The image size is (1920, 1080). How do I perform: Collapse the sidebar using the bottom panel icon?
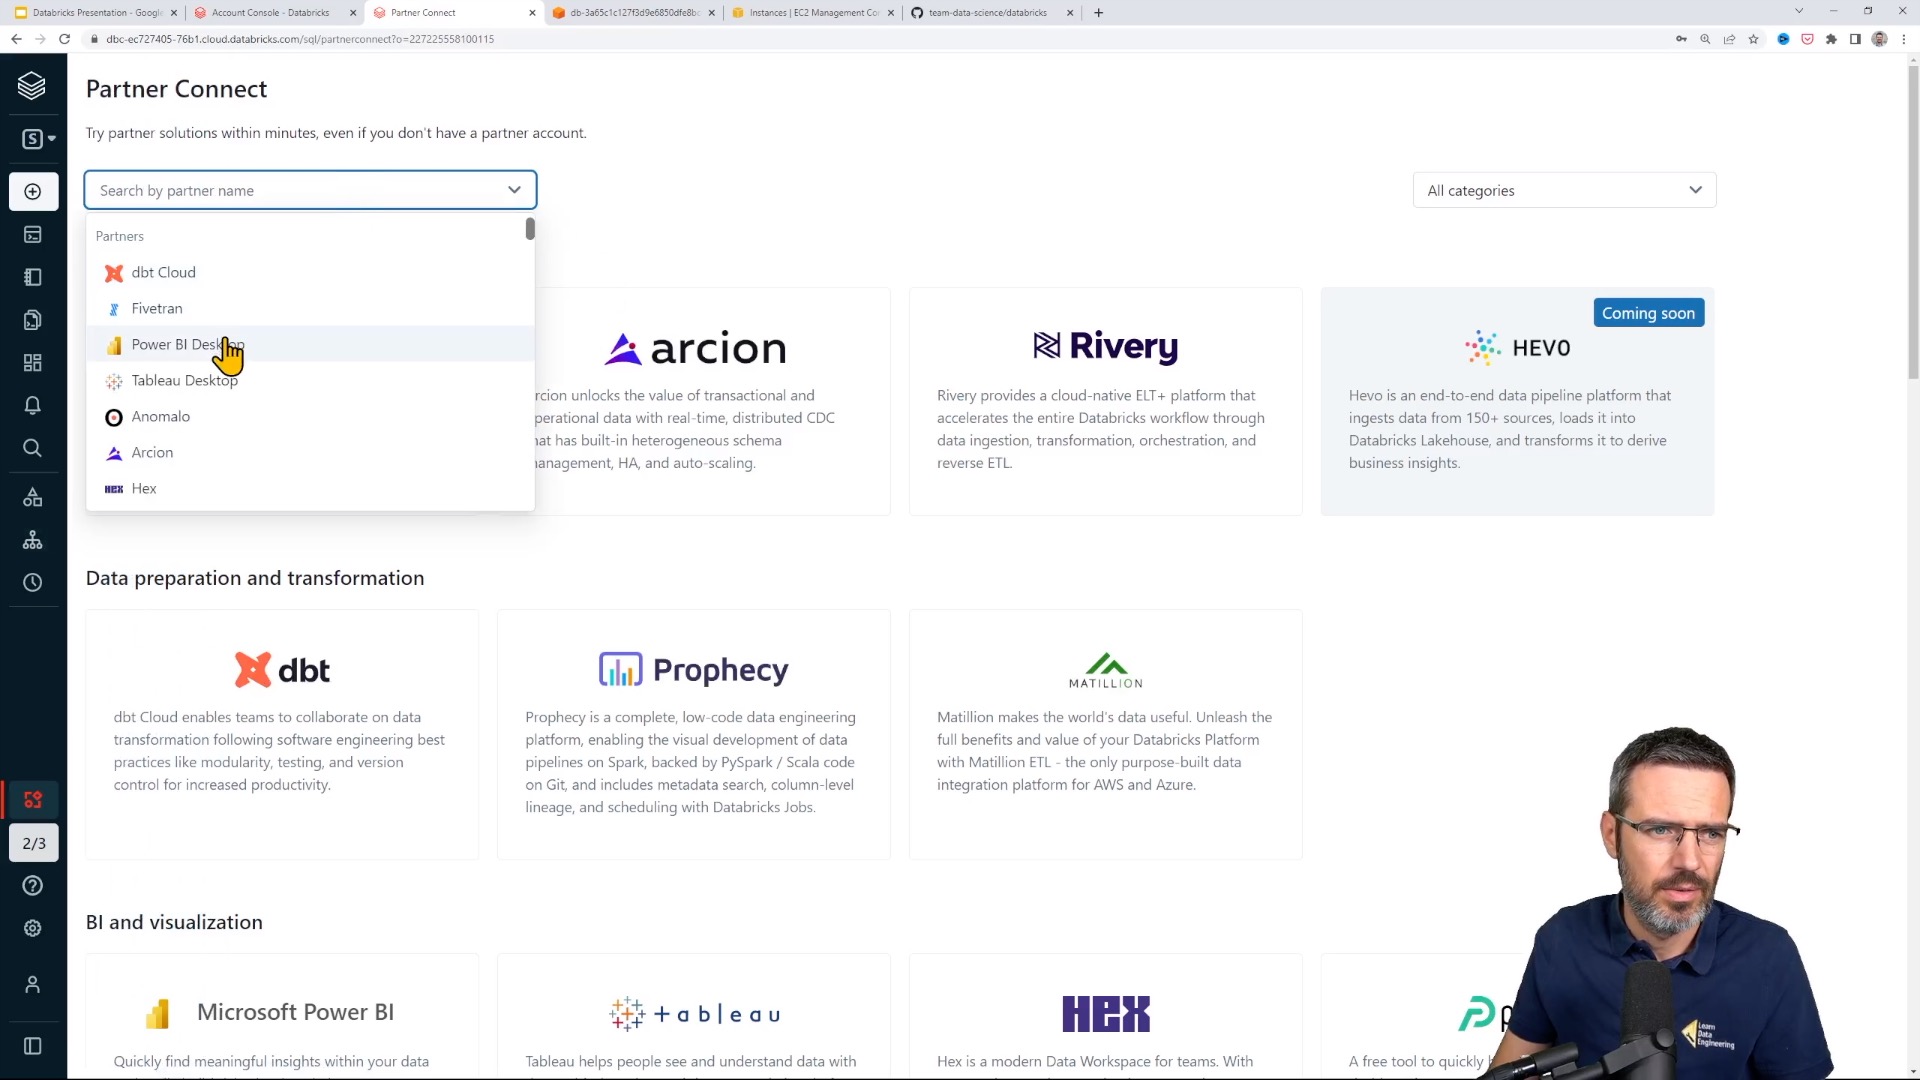tap(33, 1046)
